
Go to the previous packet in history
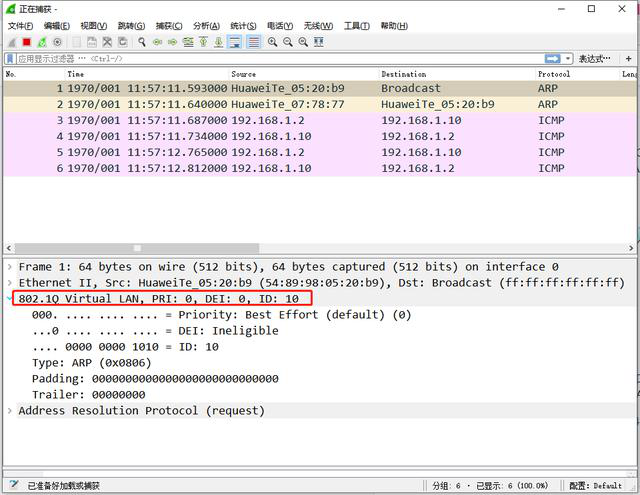pos(158,42)
